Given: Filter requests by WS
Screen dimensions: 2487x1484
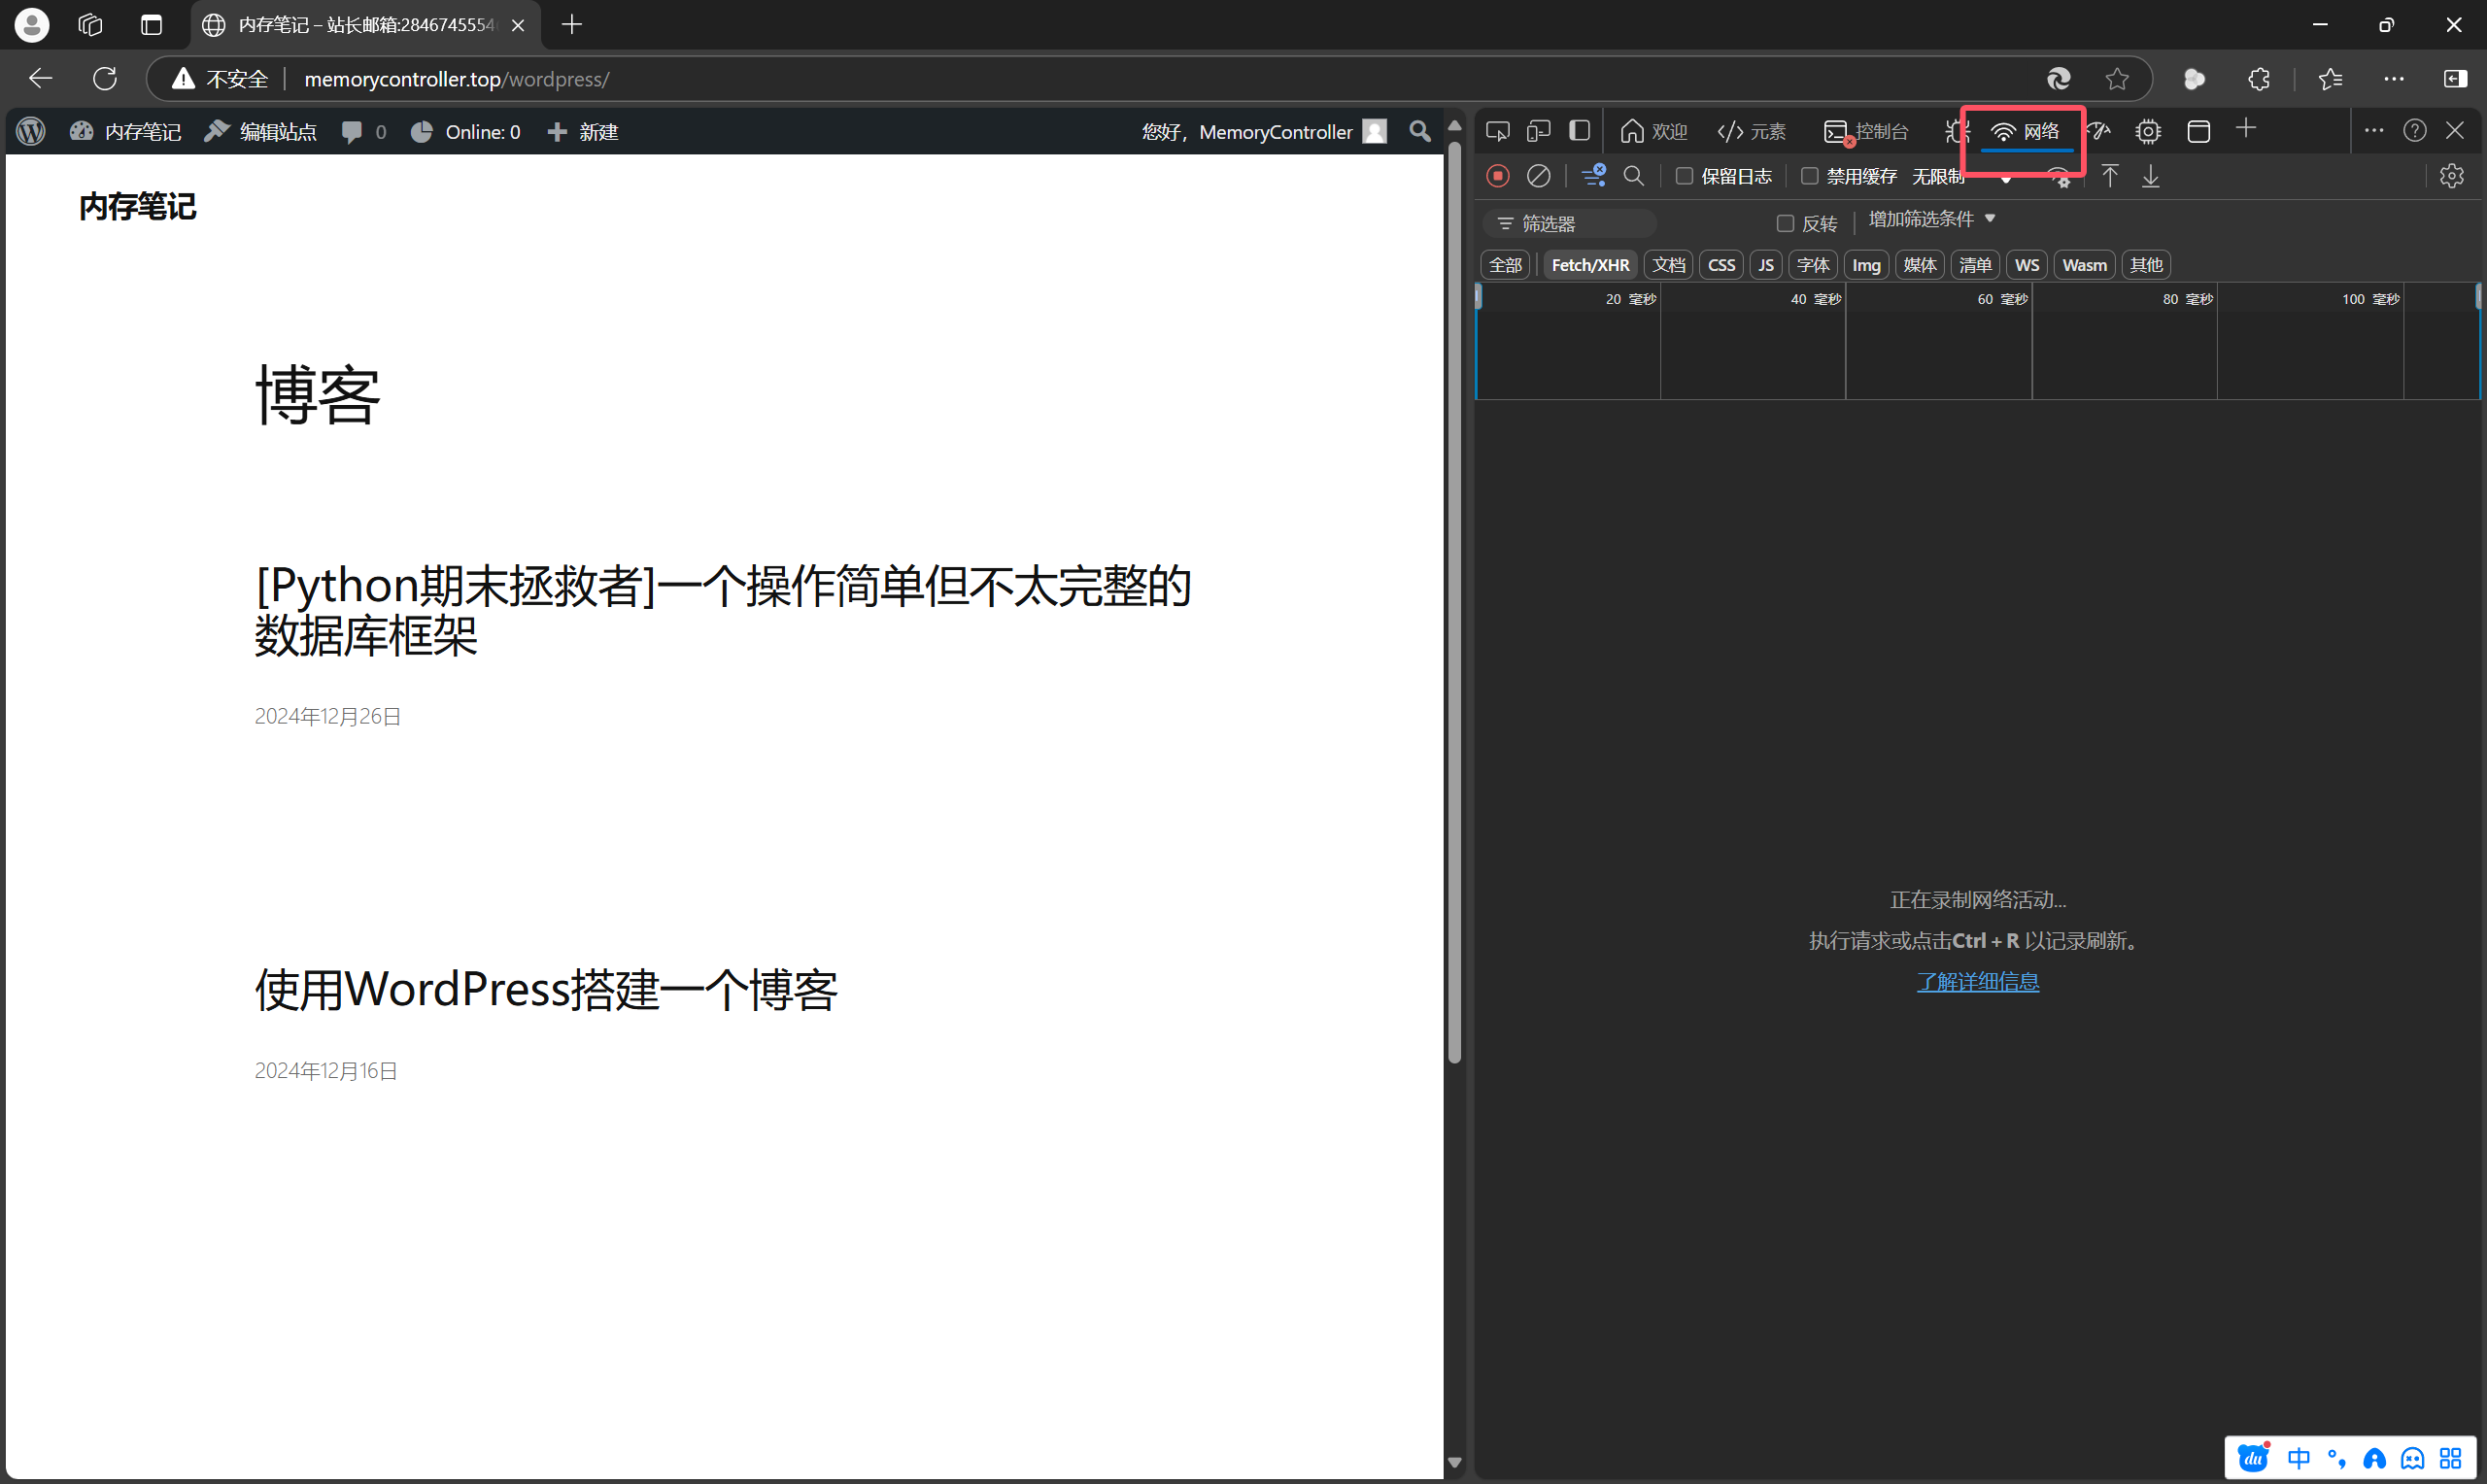Looking at the screenshot, I should pos(2026,265).
